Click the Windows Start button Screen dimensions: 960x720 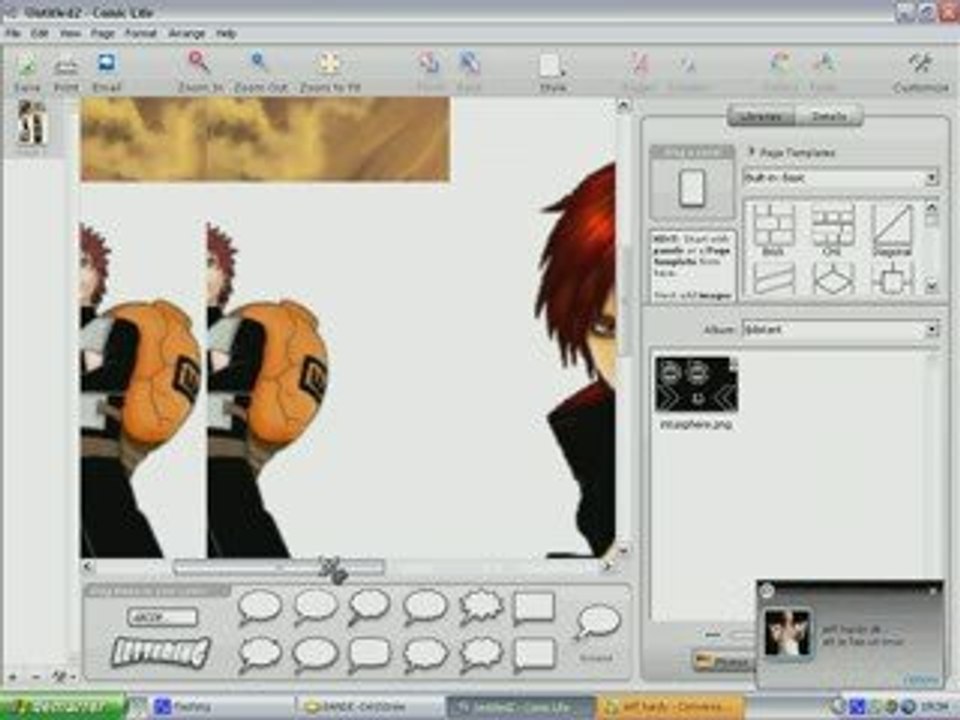coord(62,706)
